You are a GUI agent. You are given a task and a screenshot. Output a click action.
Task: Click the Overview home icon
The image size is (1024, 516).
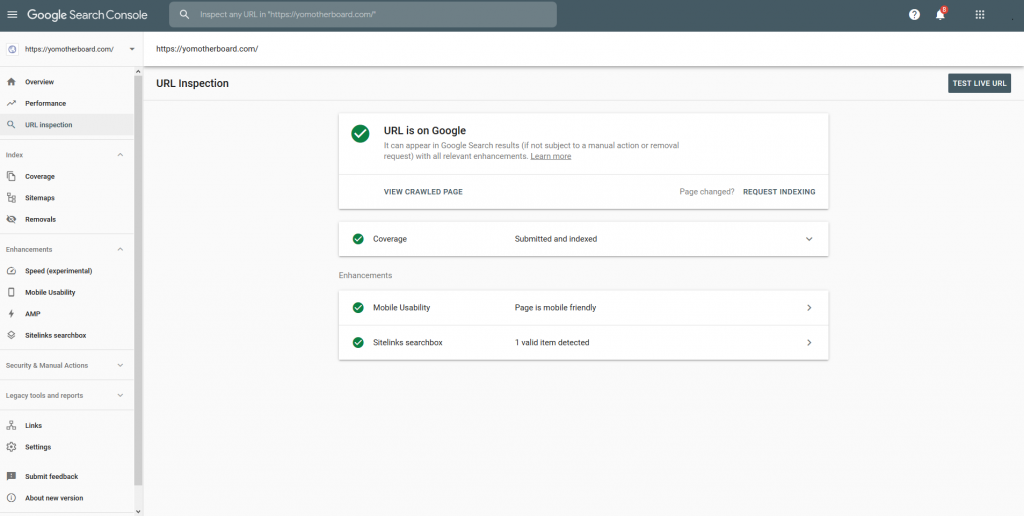click(x=11, y=82)
